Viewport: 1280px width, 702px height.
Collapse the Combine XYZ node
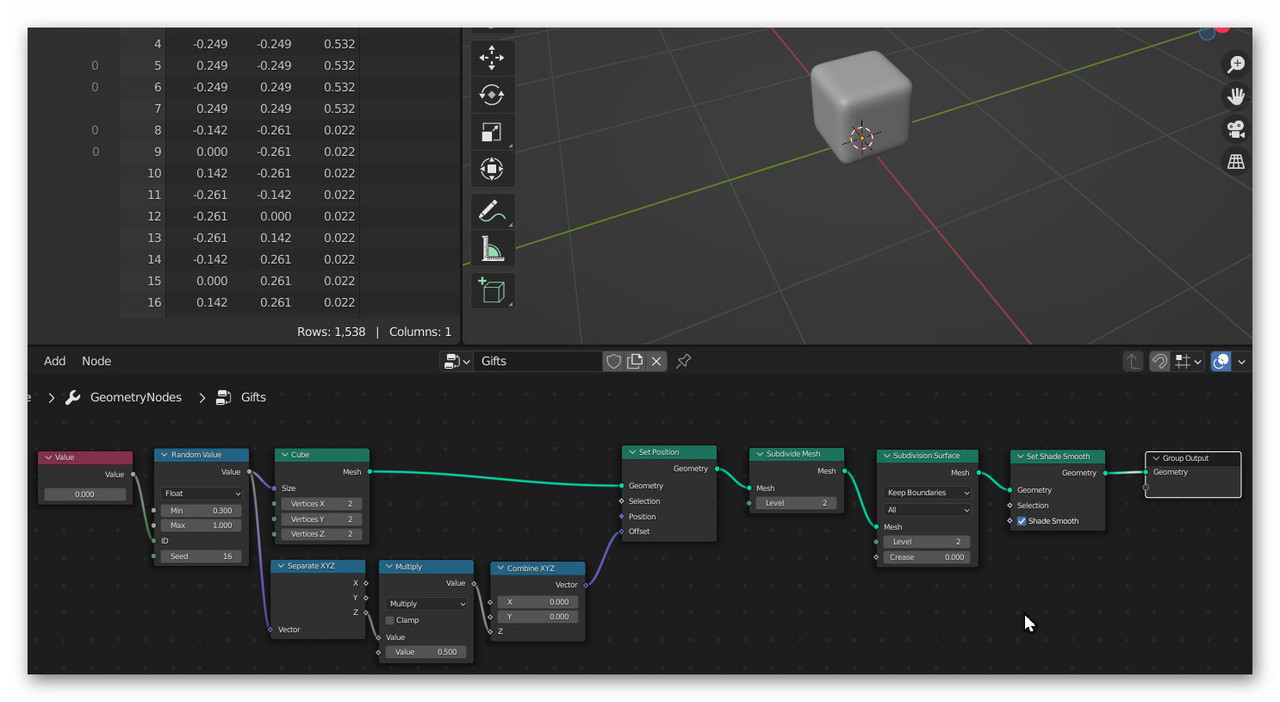pos(501,568)
